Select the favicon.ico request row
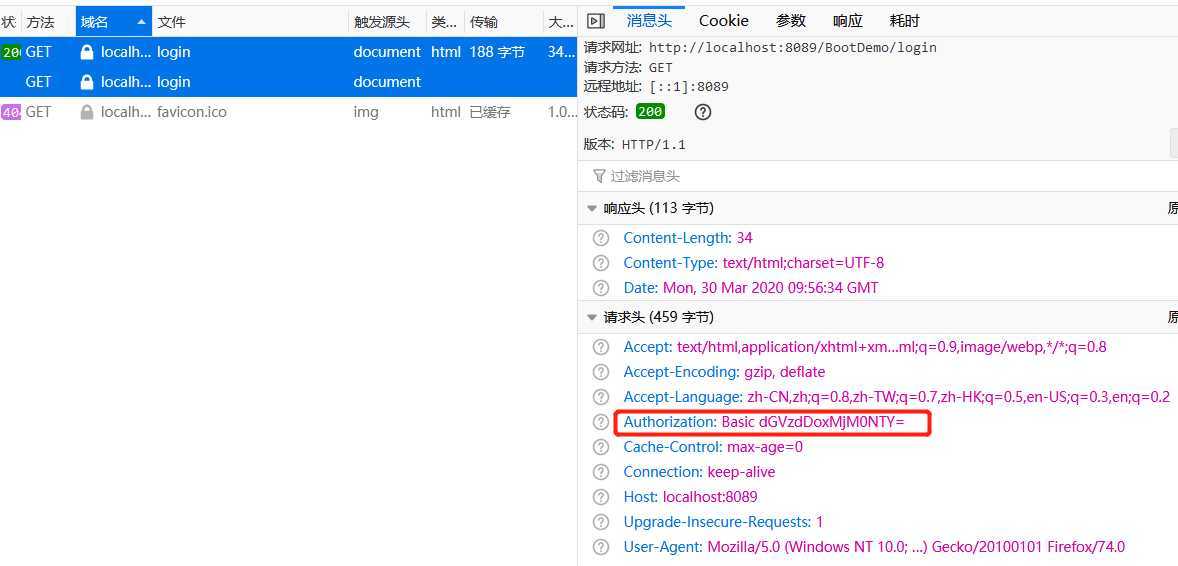 pyautogui.click(x=288, y=112)
